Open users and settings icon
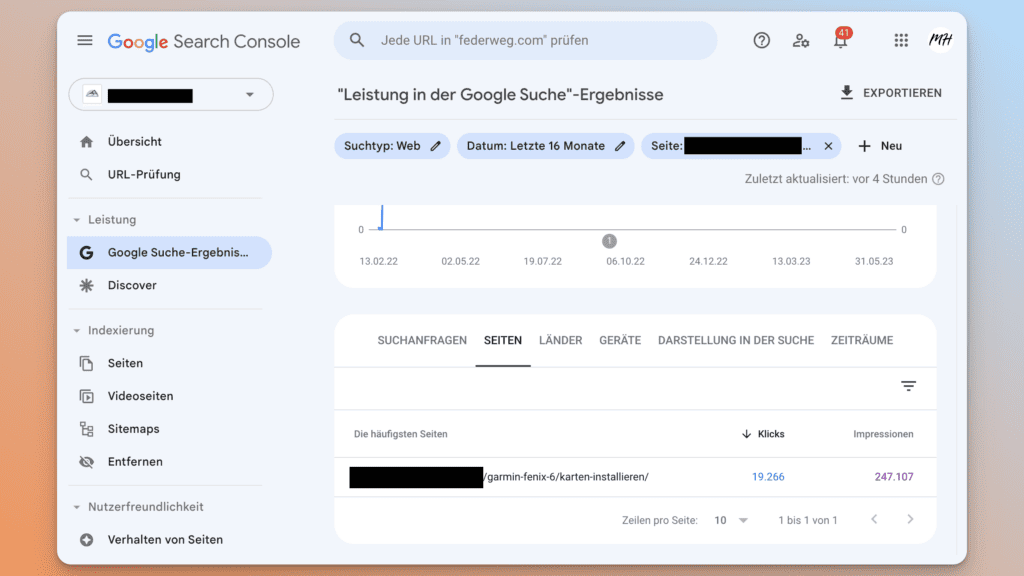1024x576 pixels. [801, 40]
